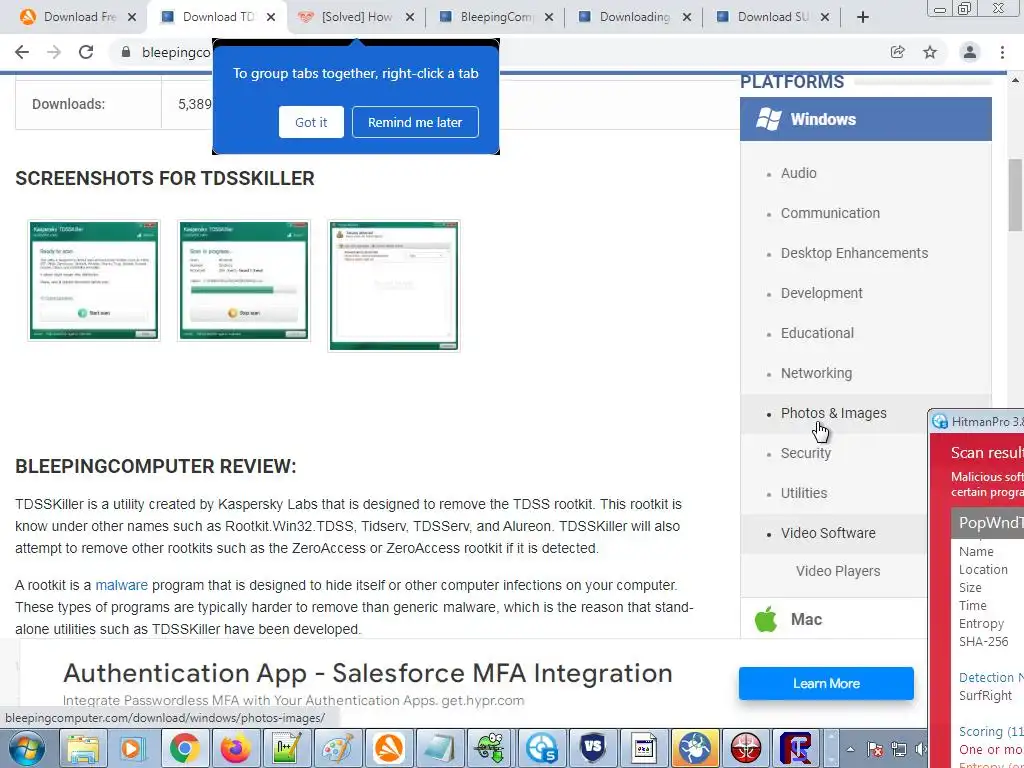Open the Video Software category

[828, 533]
